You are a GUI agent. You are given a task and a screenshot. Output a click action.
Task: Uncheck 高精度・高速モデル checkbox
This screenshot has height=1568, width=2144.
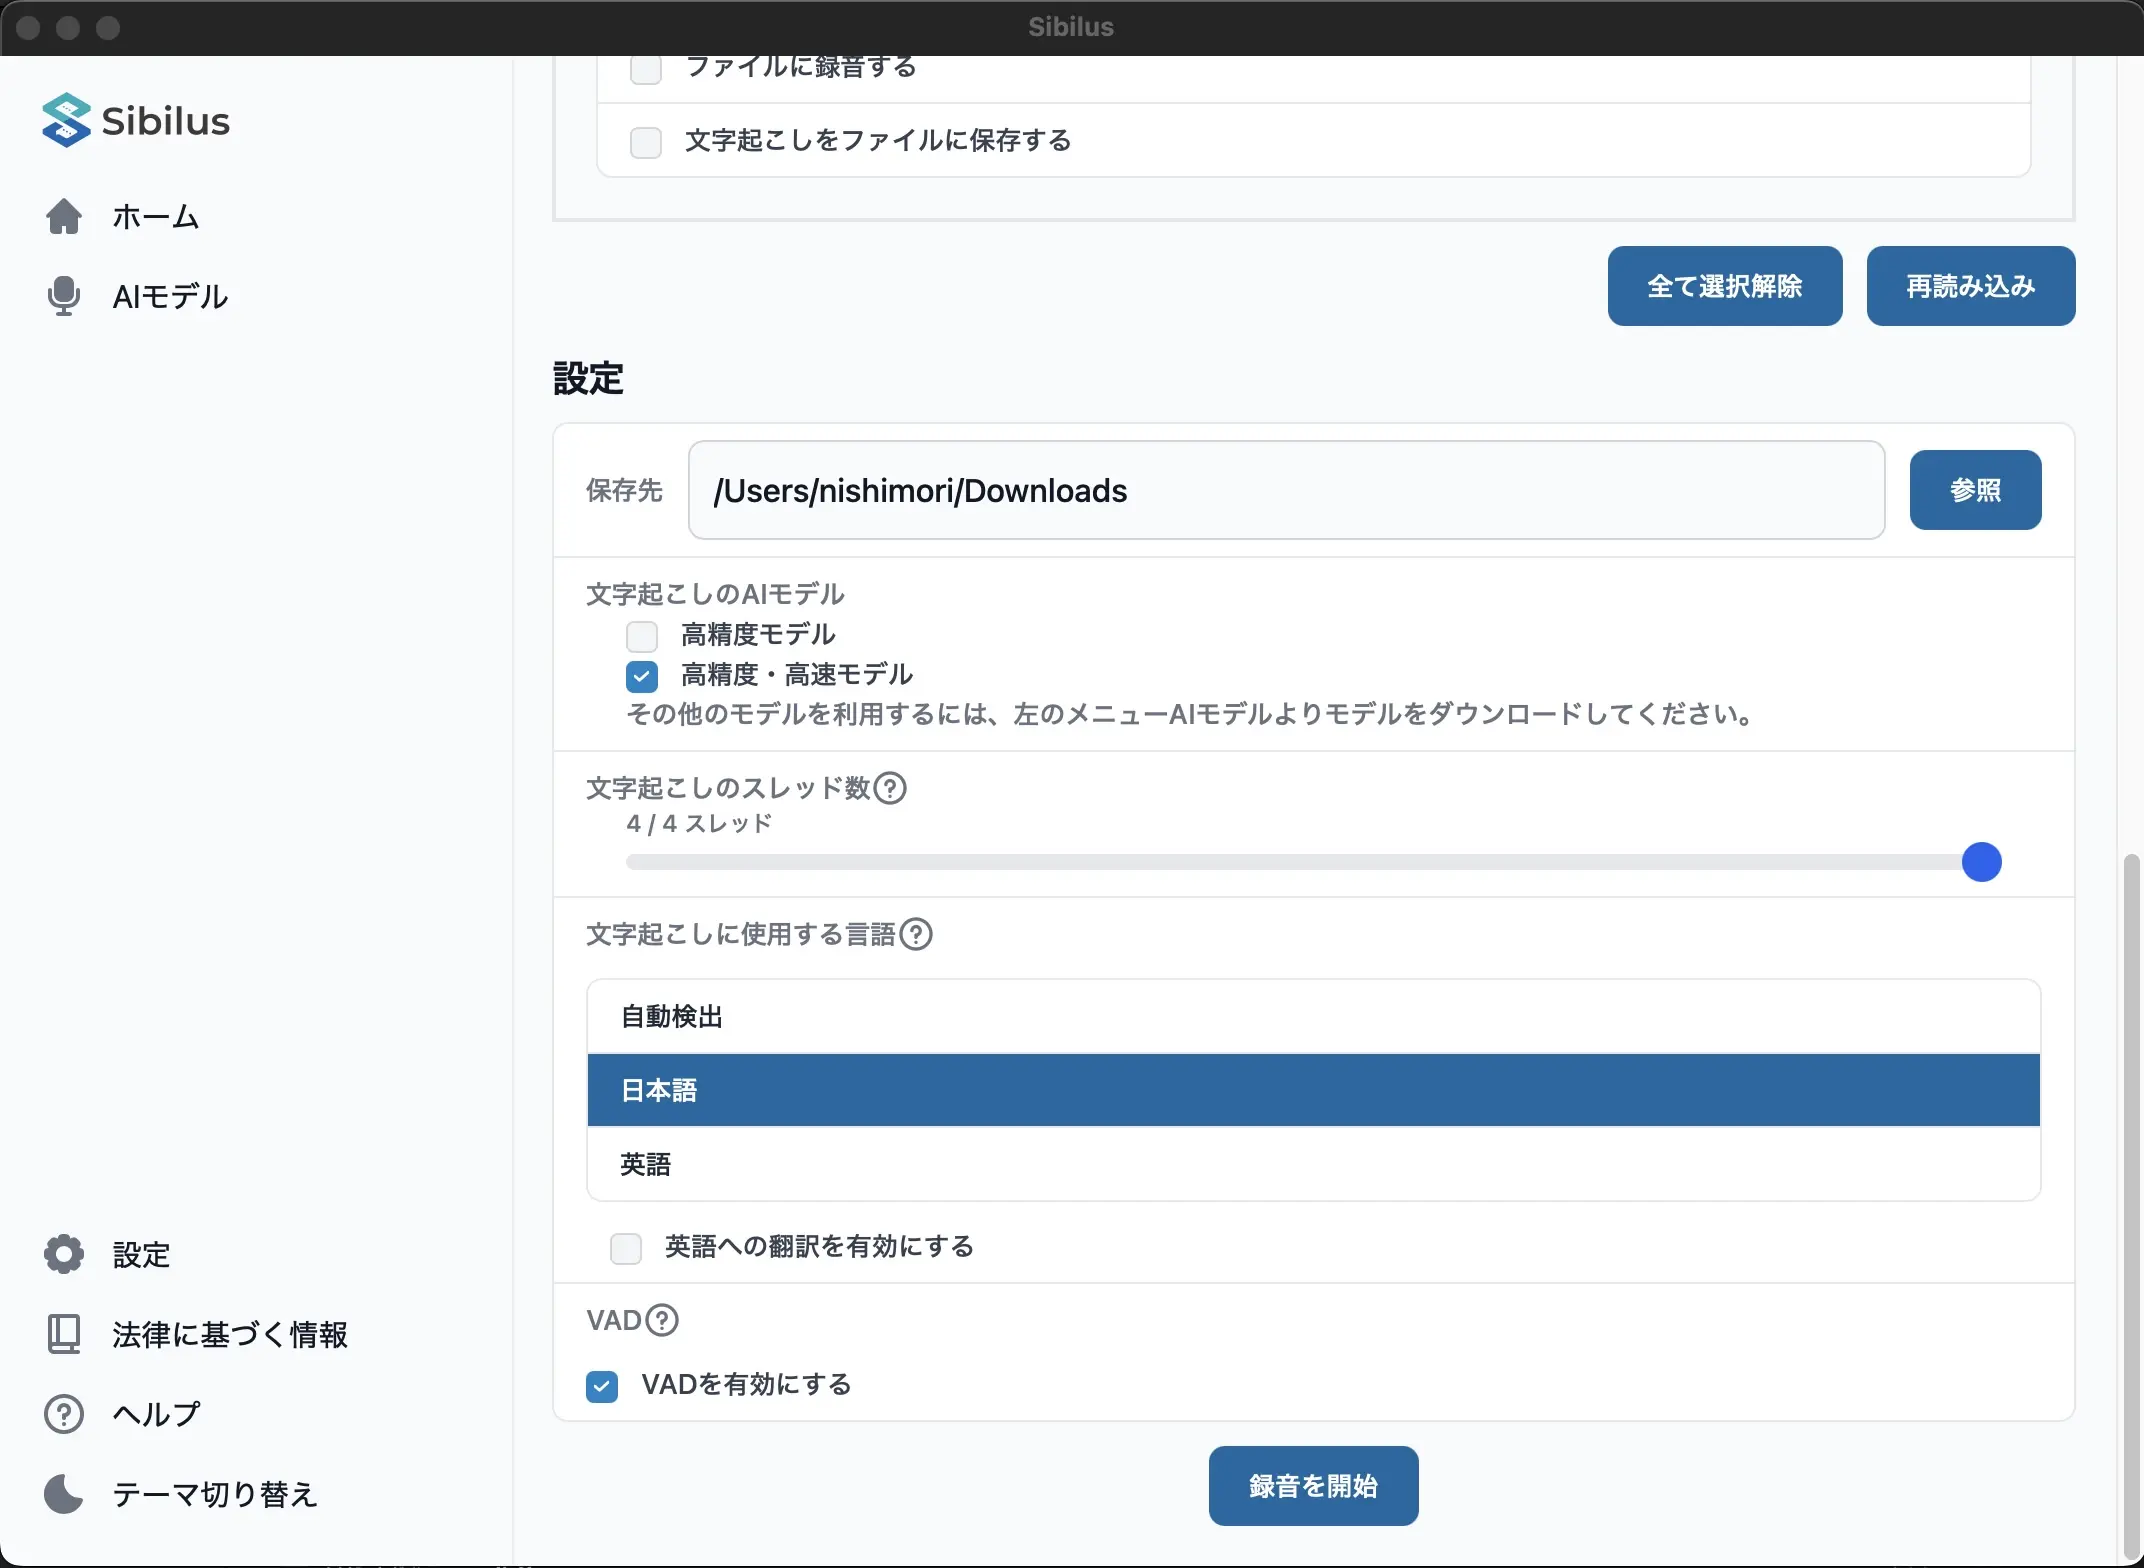click(642, 676)
